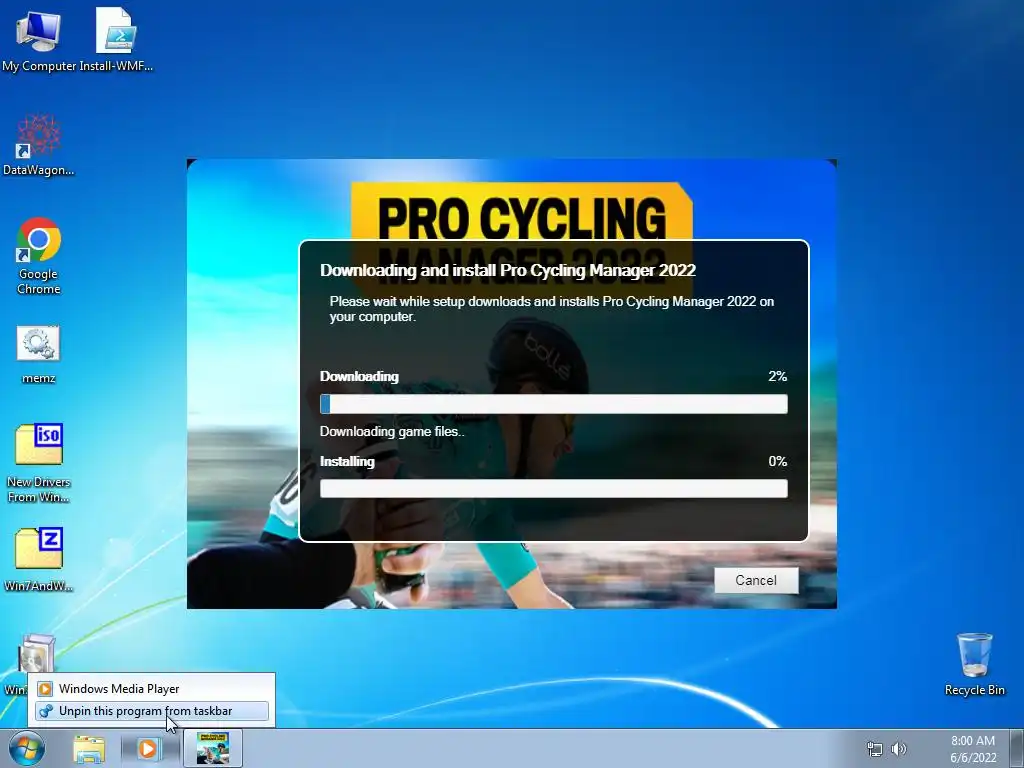1024x768 pixels.
Task: Launch Windows Media Player from jump list
Action: tap(152, 688)
